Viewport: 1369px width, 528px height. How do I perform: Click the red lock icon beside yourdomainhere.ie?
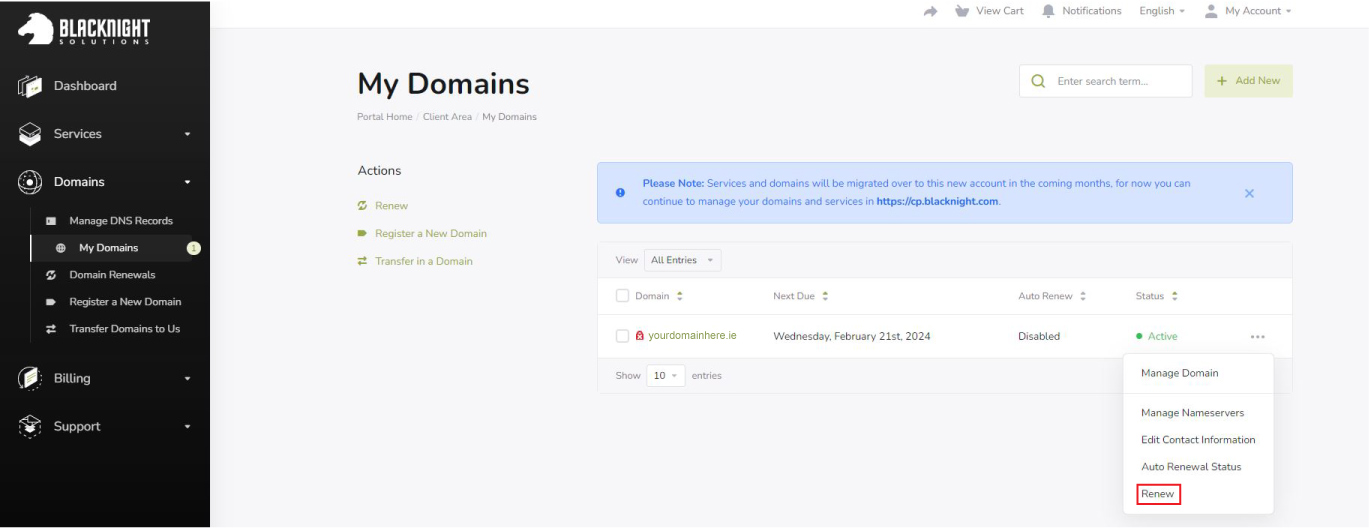[x=640, y=336]
